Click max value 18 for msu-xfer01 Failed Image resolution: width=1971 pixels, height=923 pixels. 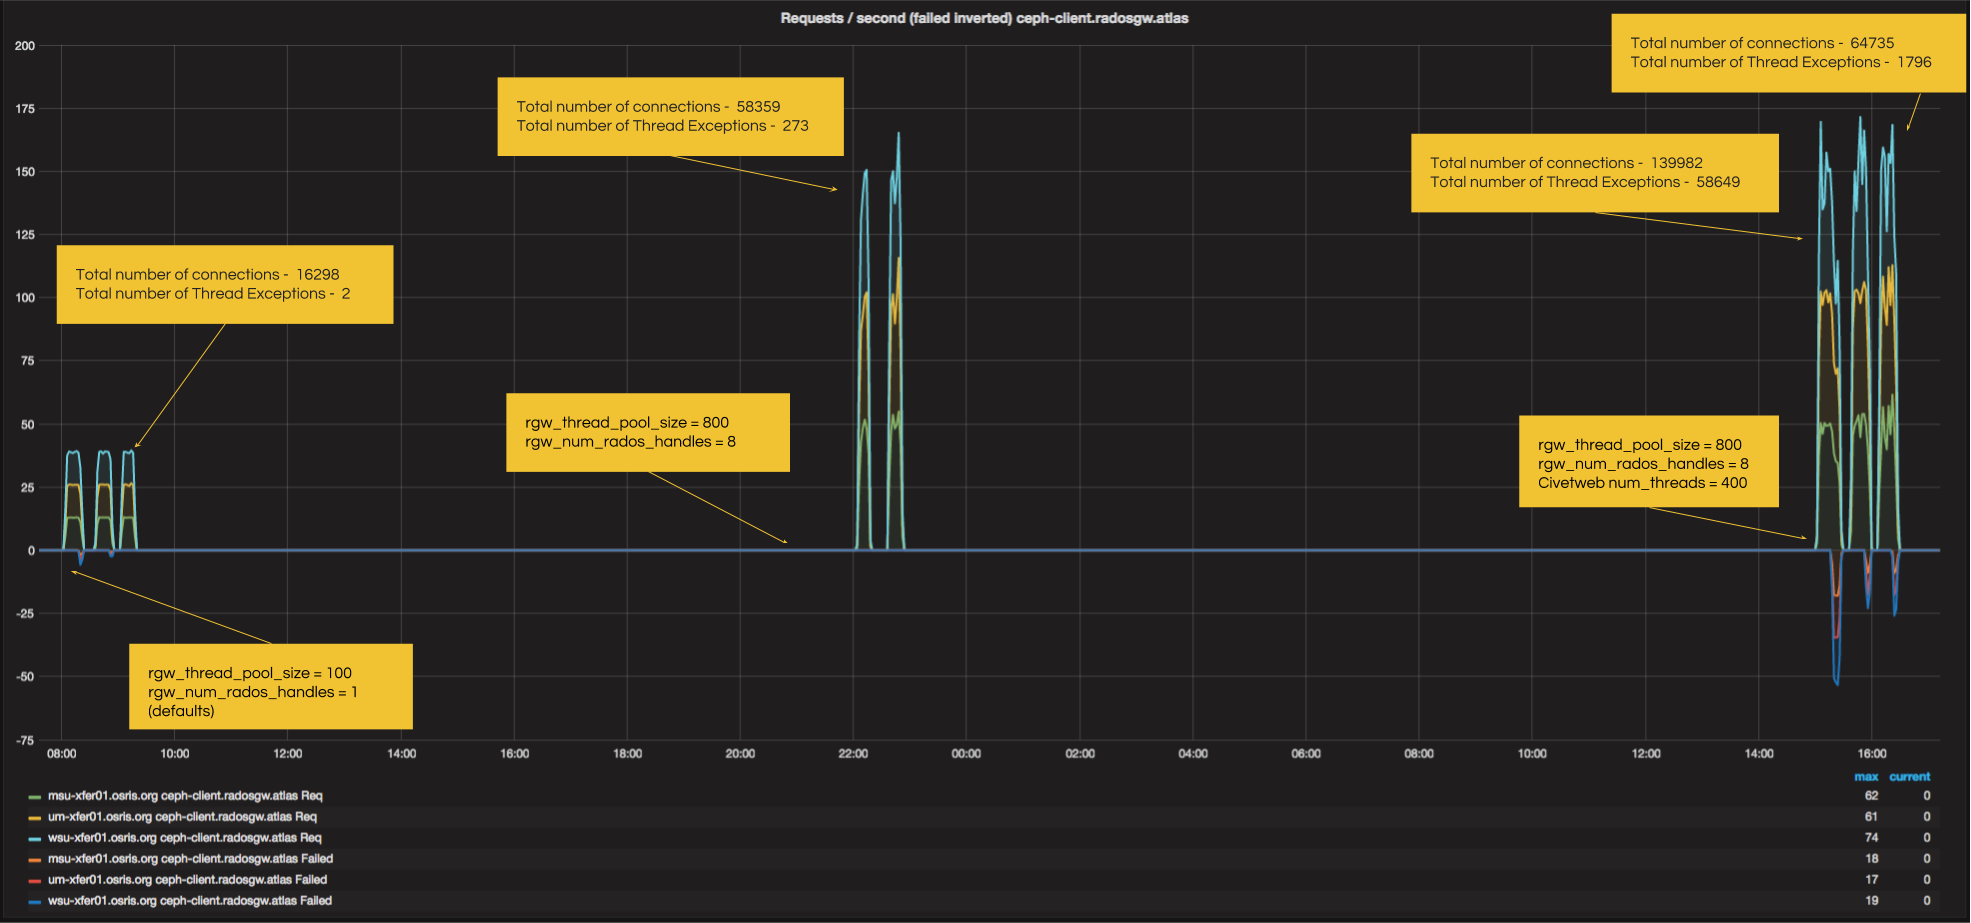tap(1871, 859)
